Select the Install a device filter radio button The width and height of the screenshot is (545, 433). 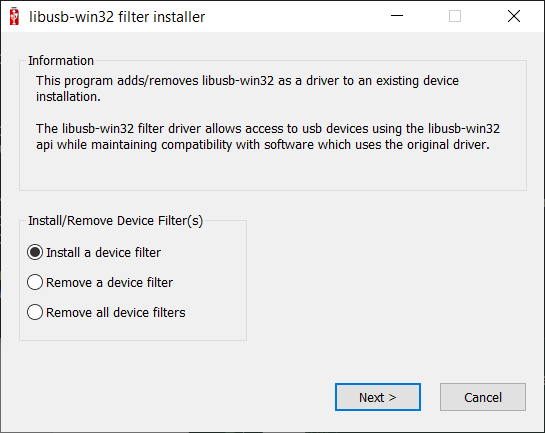(x=35, y=252)
